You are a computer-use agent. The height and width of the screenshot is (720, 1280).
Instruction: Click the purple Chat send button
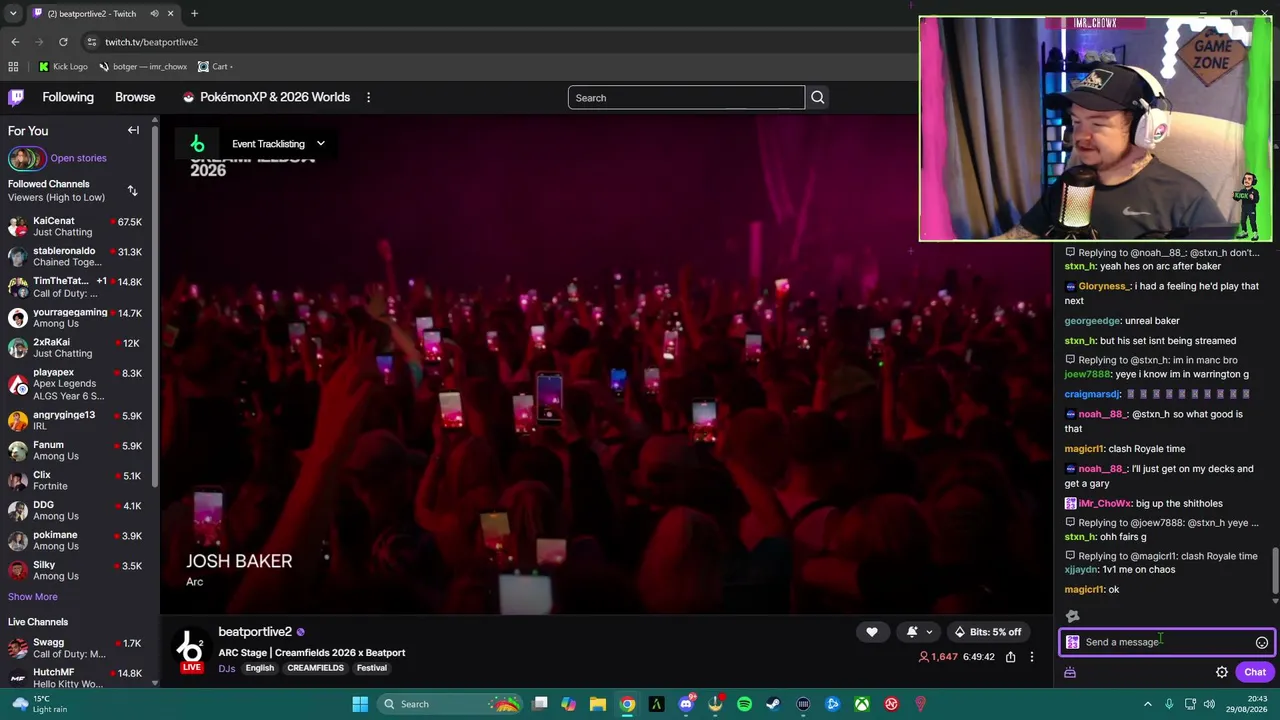tap(1255, 672)
